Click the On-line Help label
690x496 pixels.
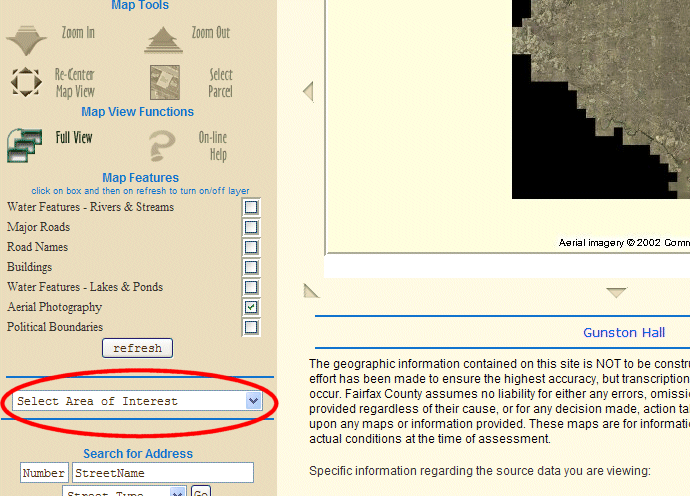click(213, 146)
